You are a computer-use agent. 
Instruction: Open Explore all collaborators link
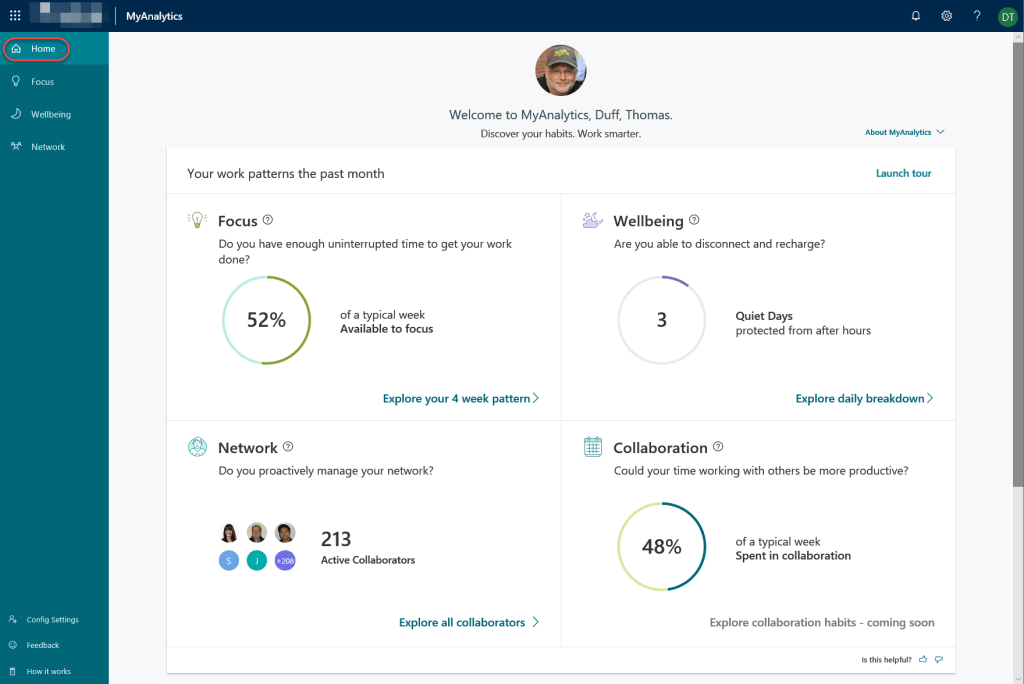tap(468, 622)
